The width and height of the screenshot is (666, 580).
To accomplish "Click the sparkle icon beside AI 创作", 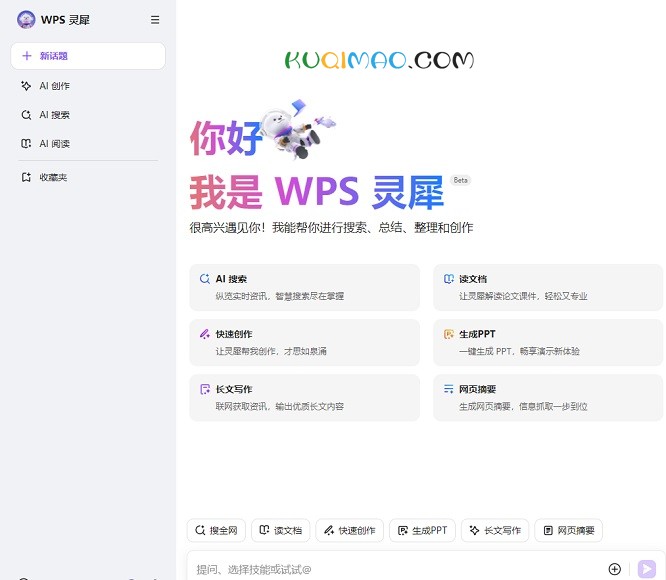I will (x=26, y=86).
